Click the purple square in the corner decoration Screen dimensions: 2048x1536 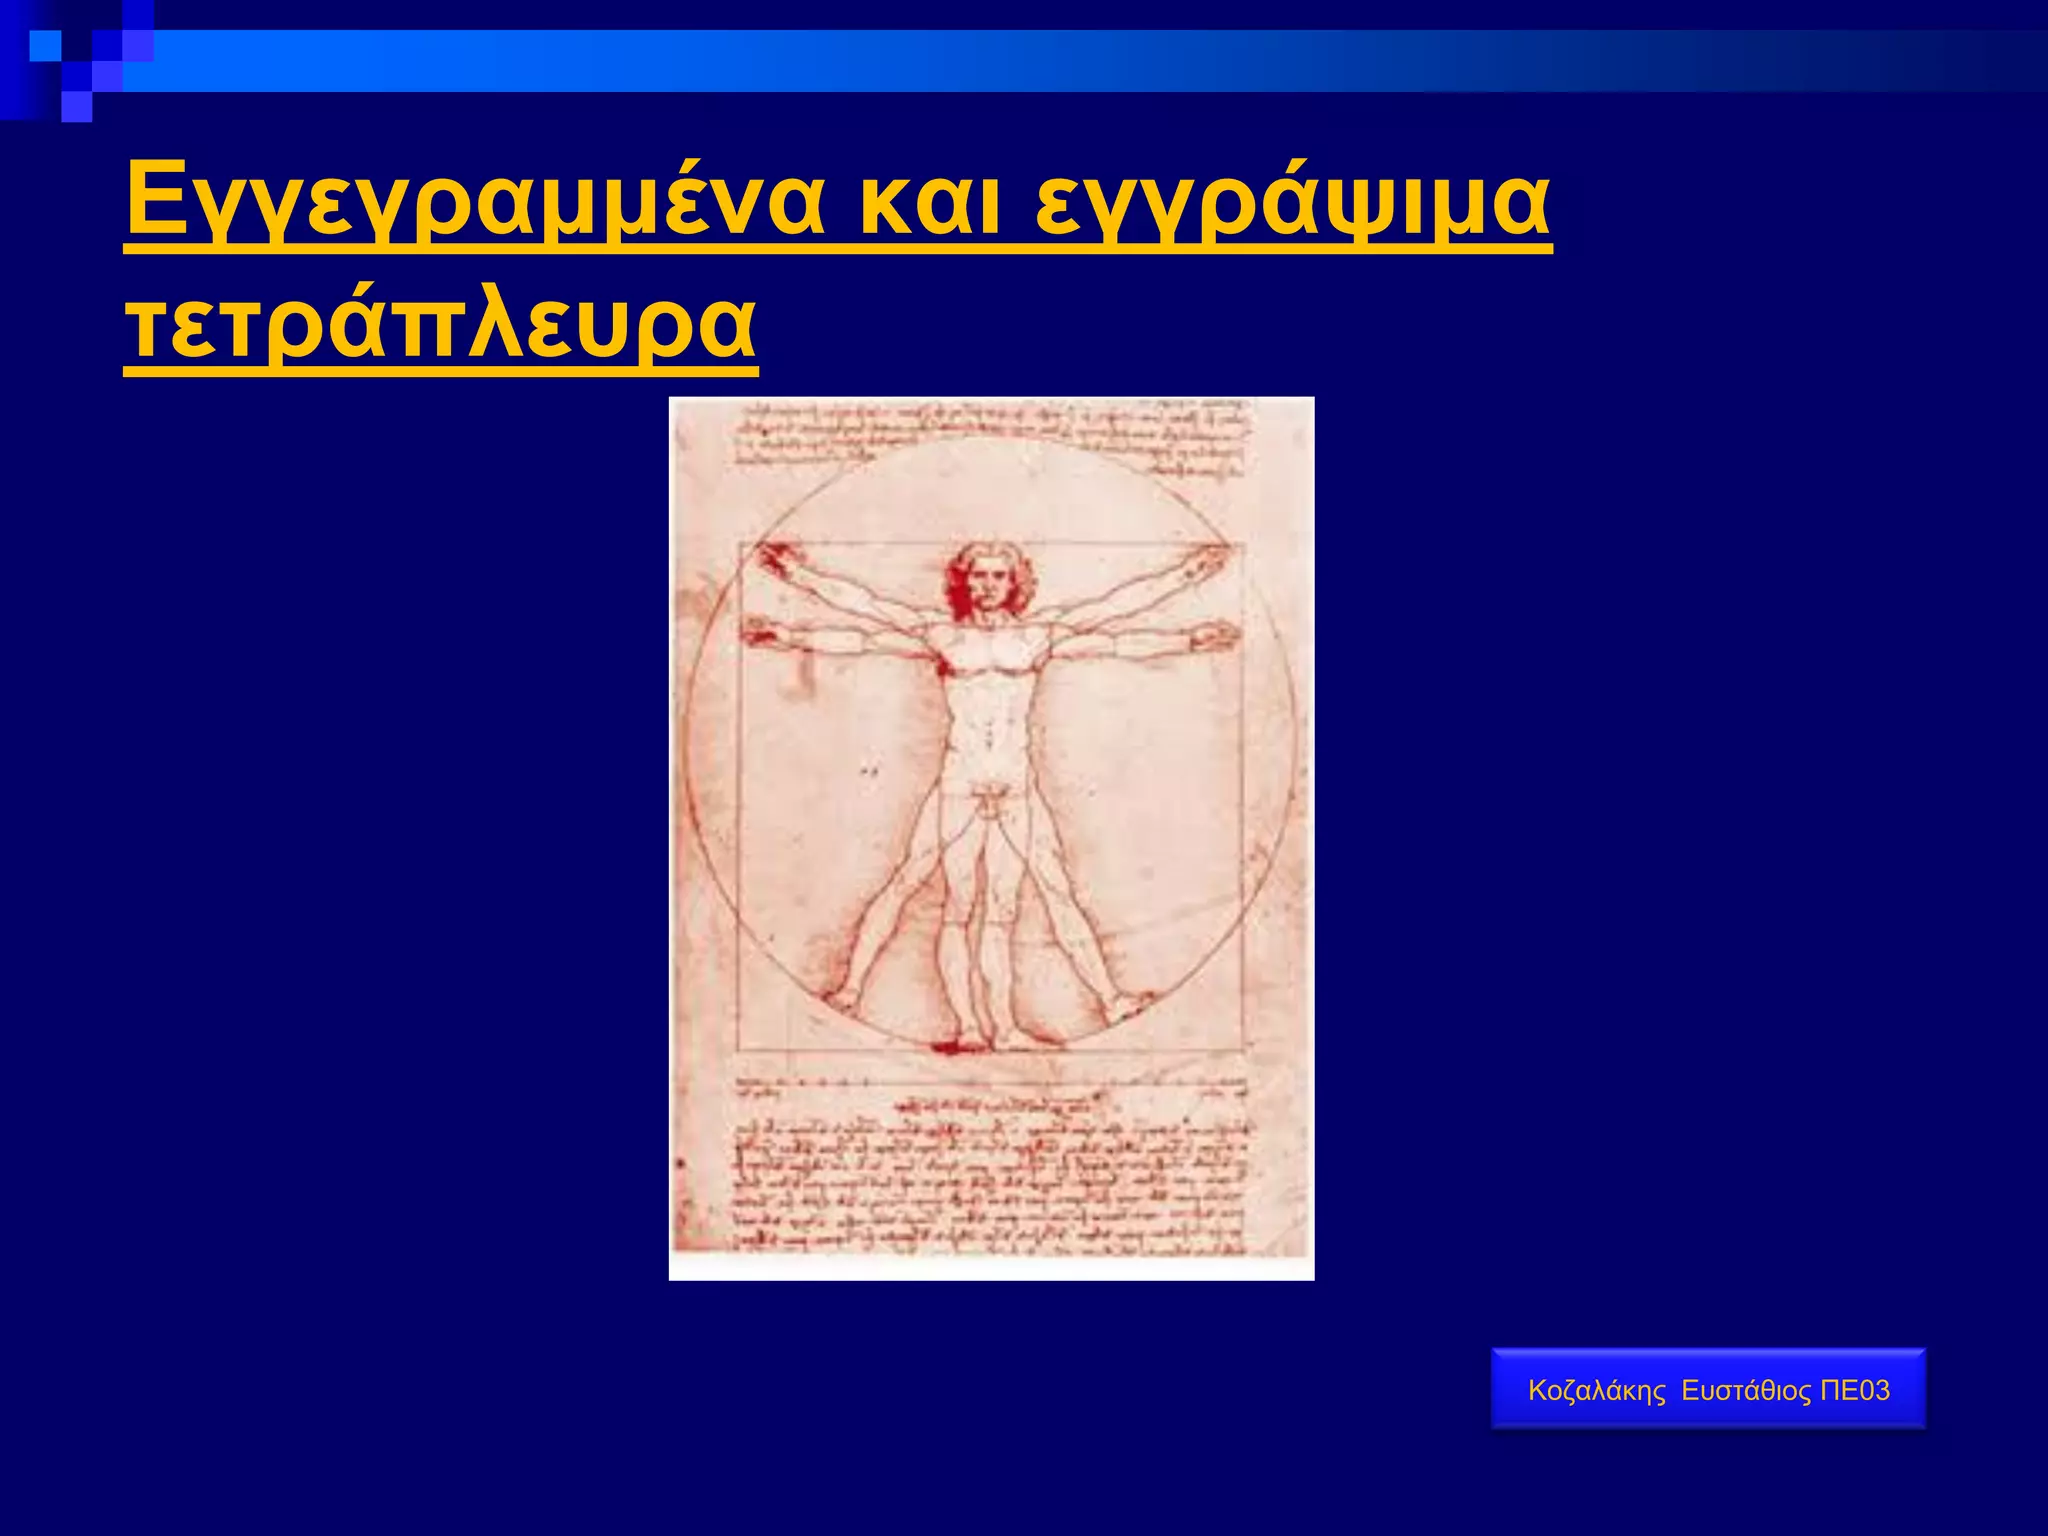tap(138, 45)
